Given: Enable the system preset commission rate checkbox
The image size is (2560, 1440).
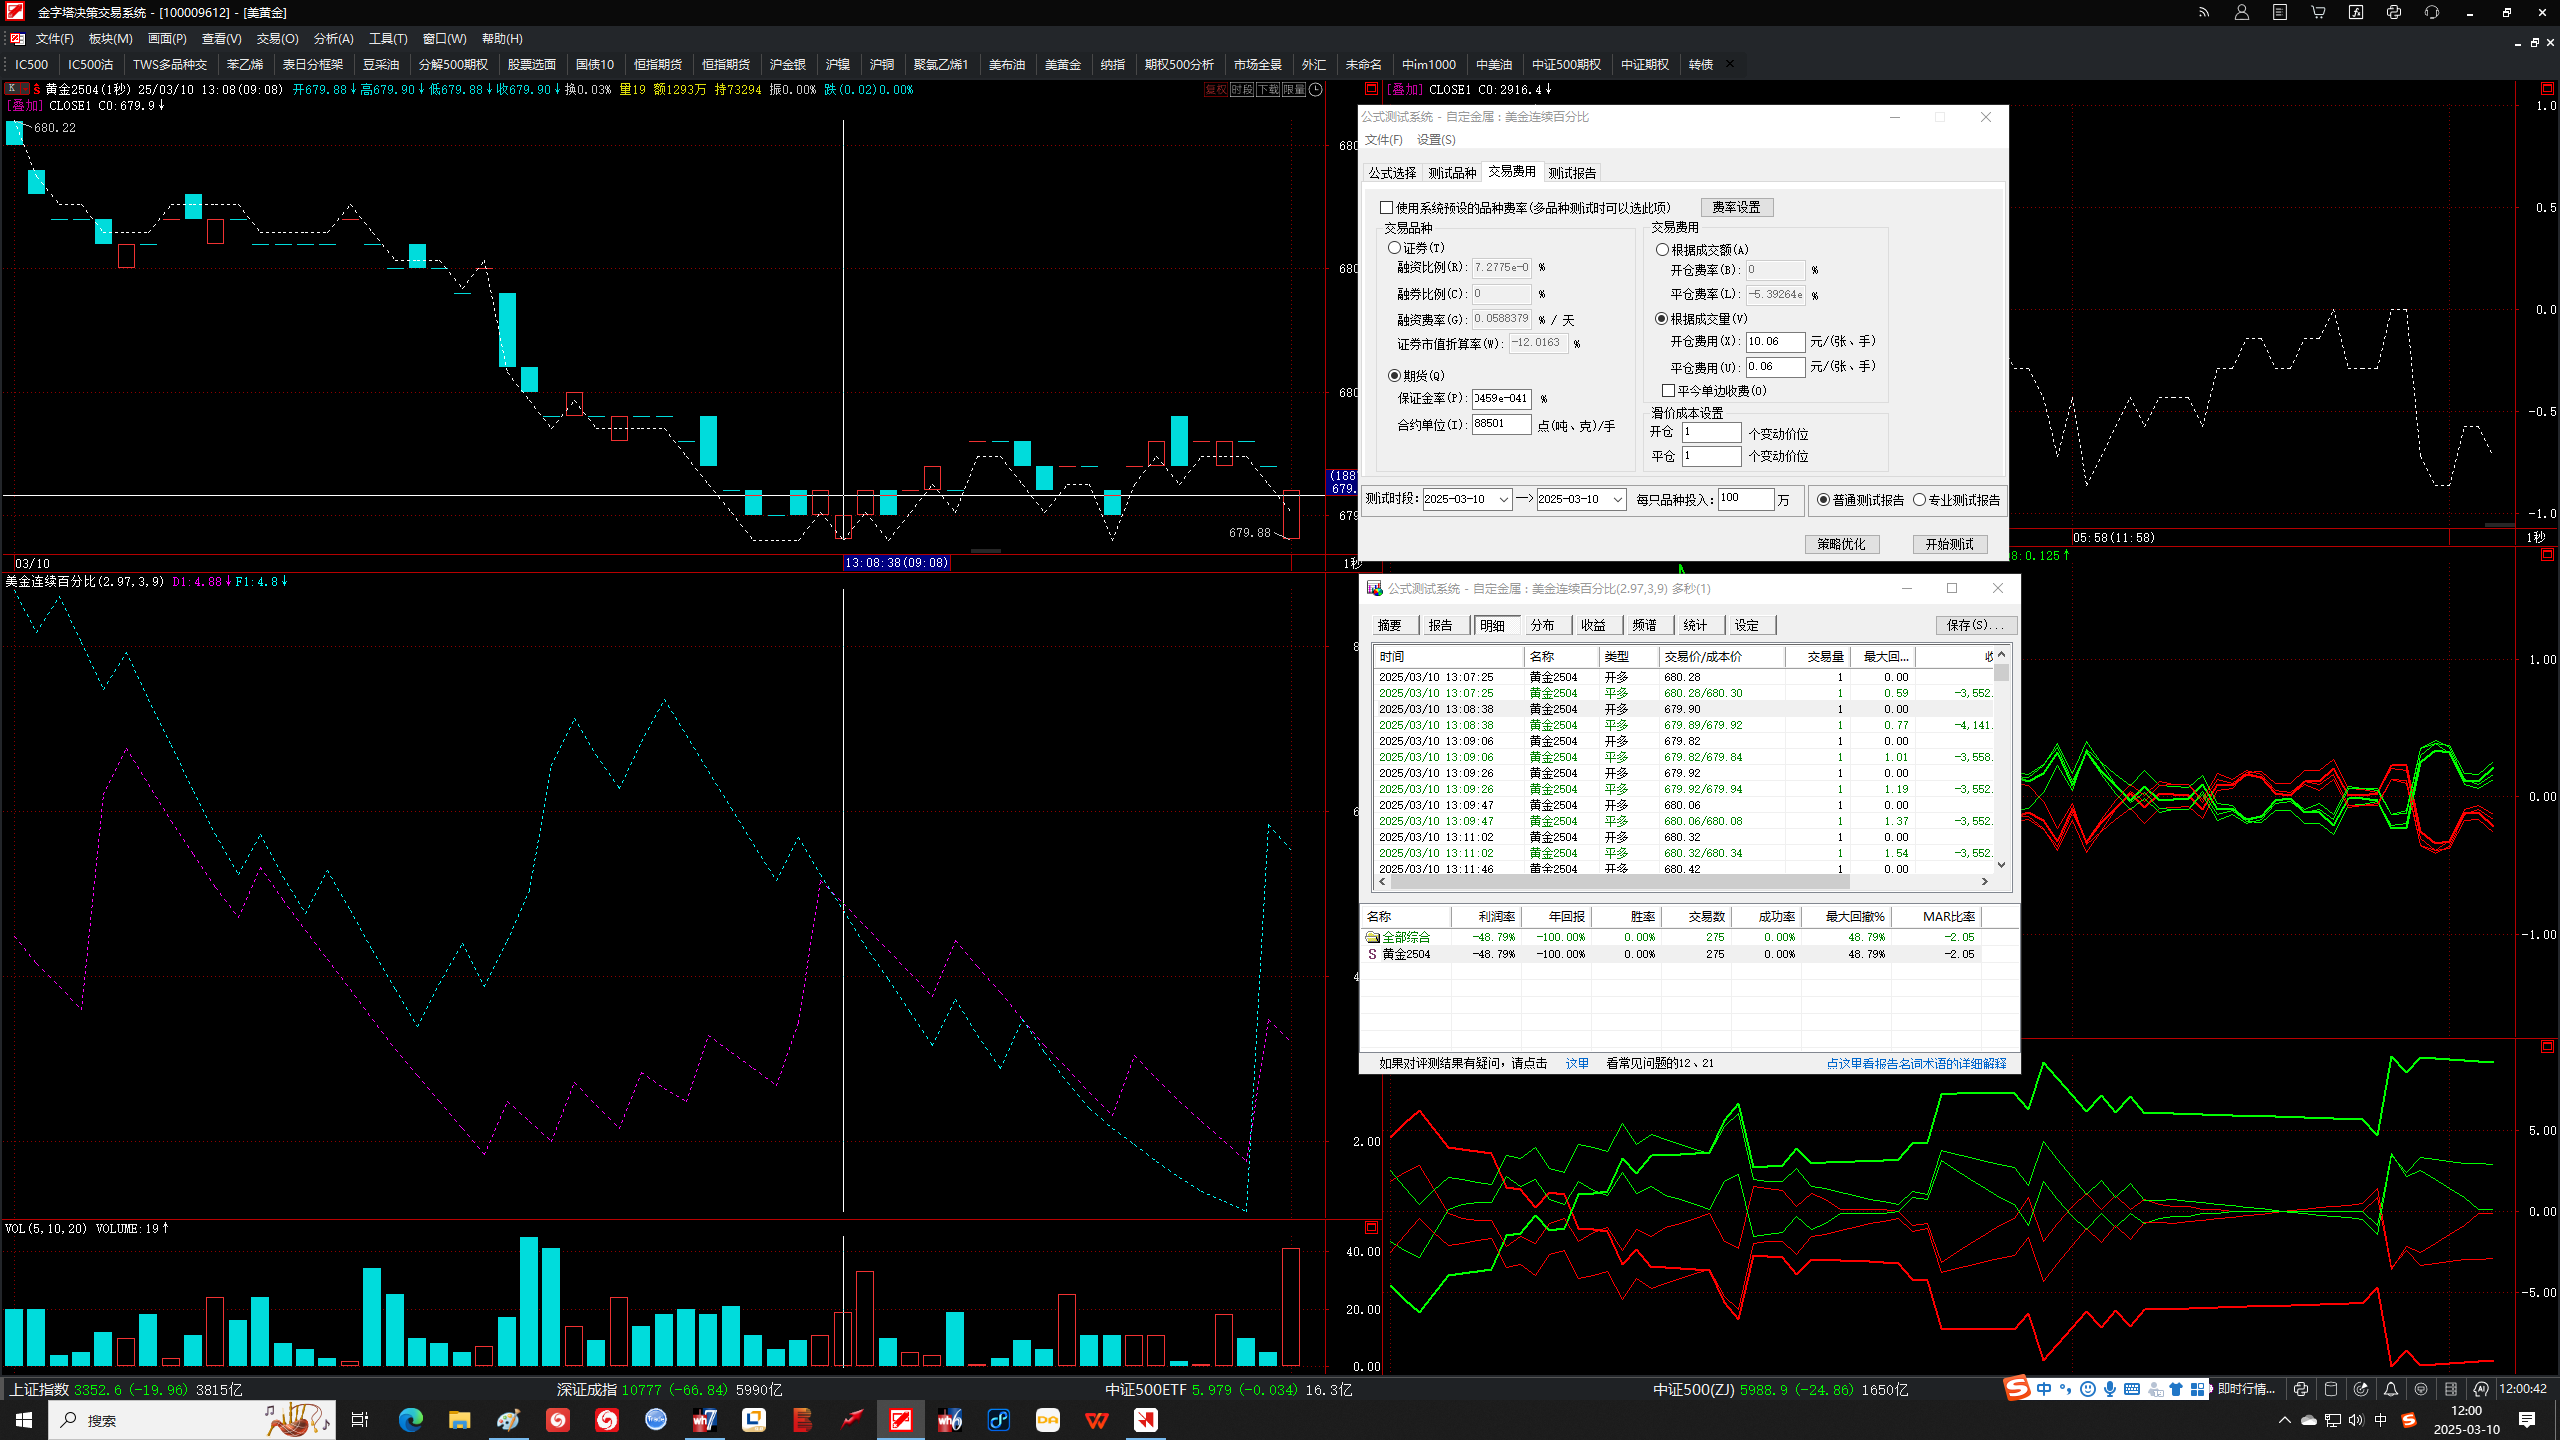Looking at the screenshot, I should click(x=1386, y=208).
